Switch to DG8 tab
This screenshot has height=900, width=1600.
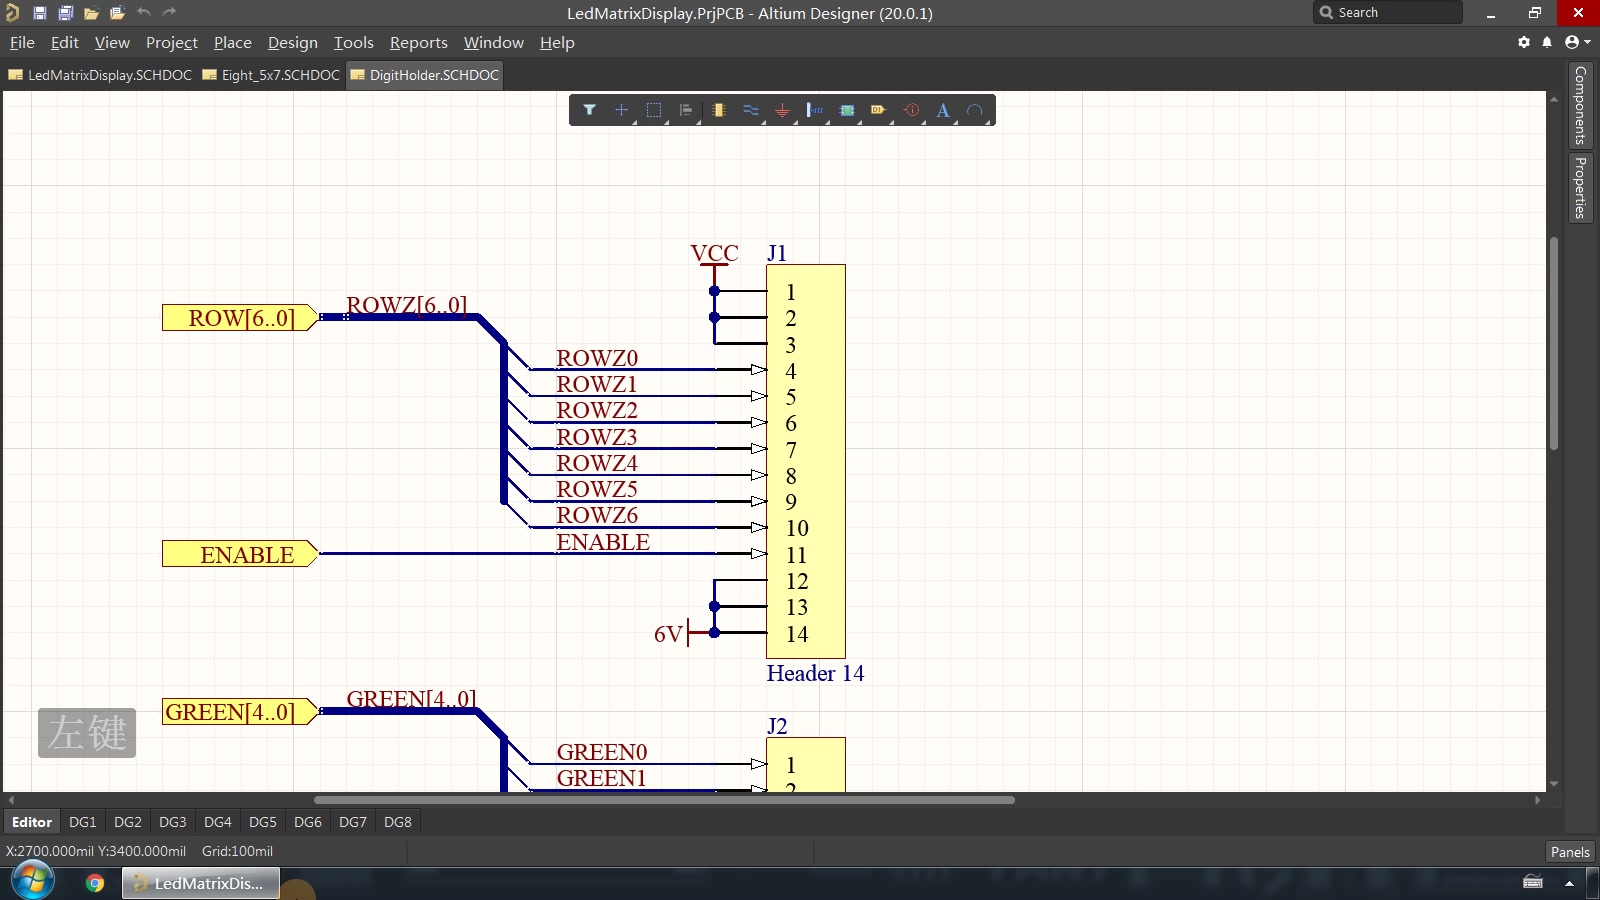click(x=398, y=822)
